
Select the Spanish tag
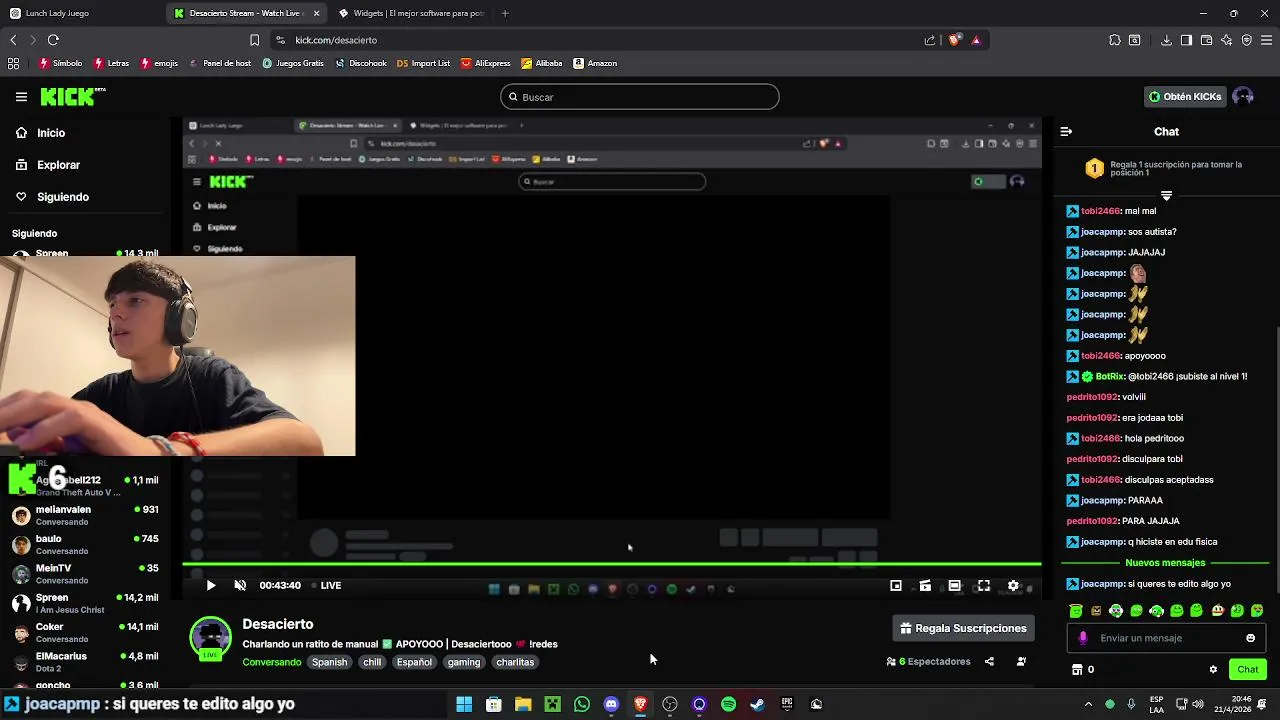(x=329, y=662)
